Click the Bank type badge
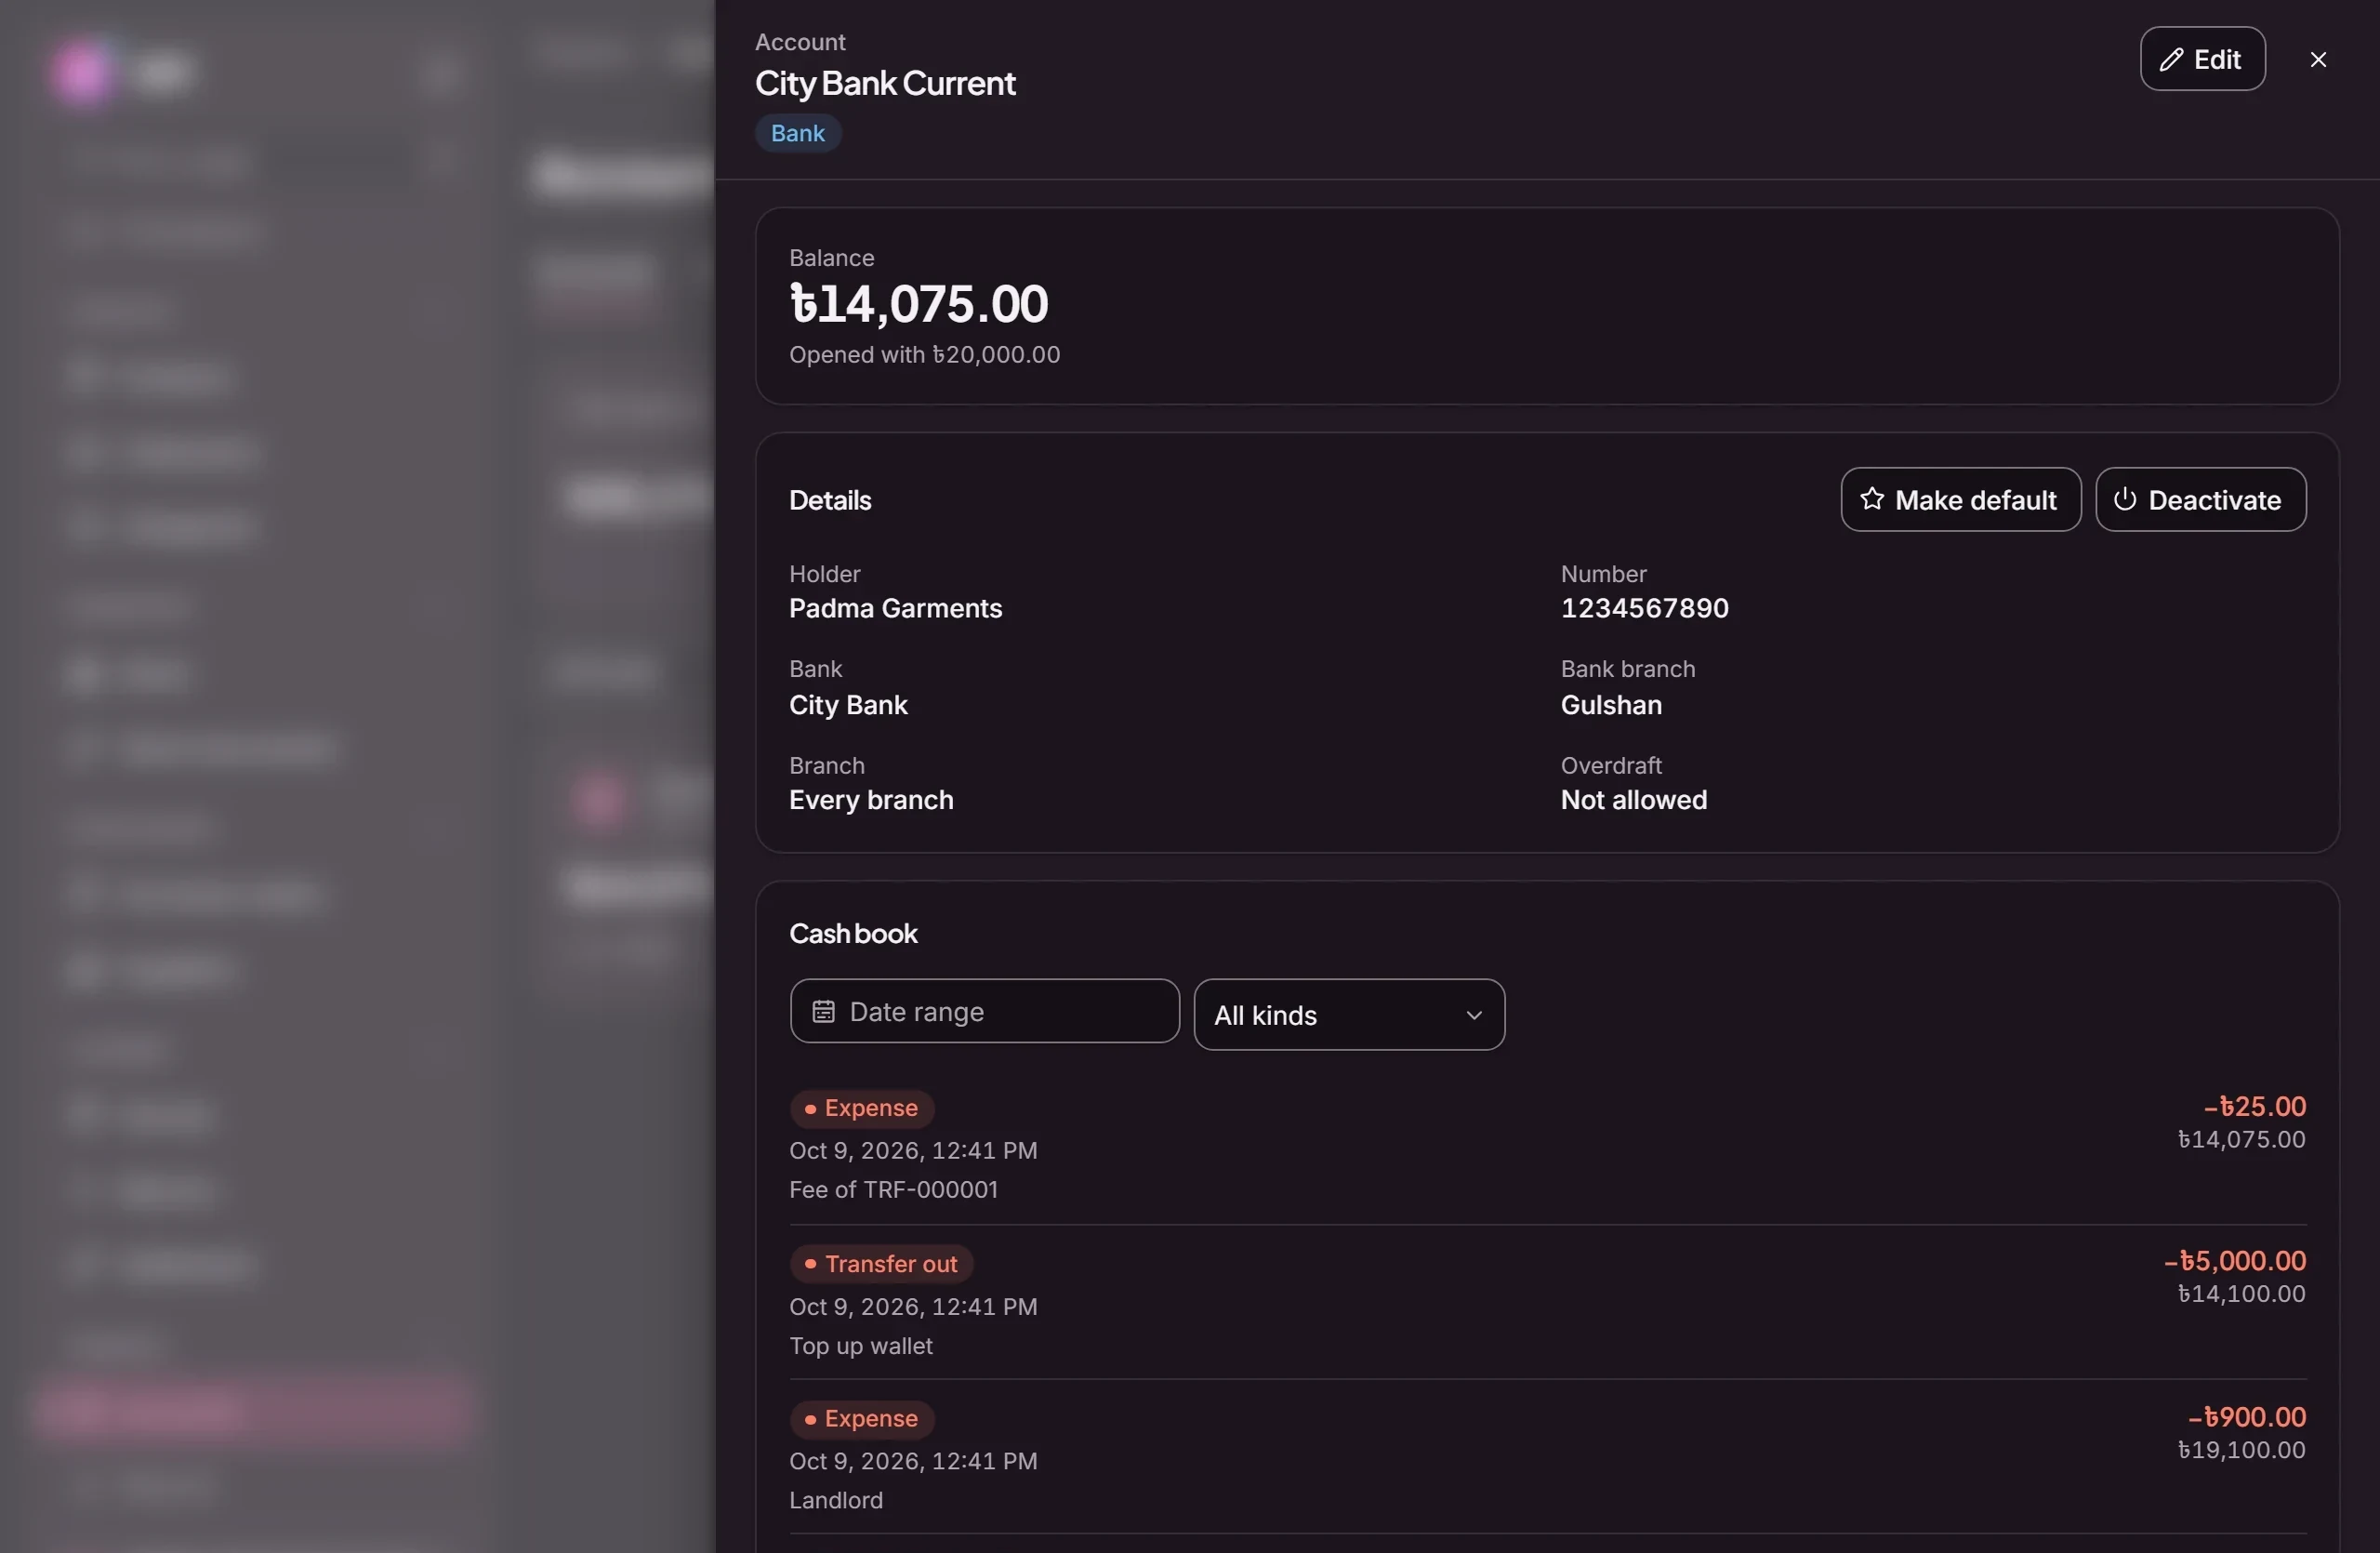The width and height of the screenshot is (2380, 1553). (x=797, y=133)
